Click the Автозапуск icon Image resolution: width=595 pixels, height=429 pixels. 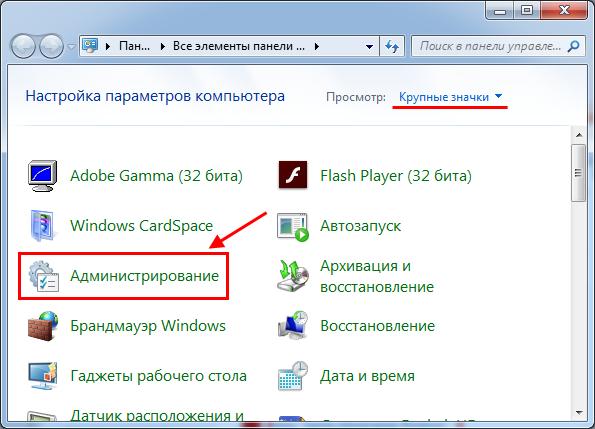coord(293,227)
